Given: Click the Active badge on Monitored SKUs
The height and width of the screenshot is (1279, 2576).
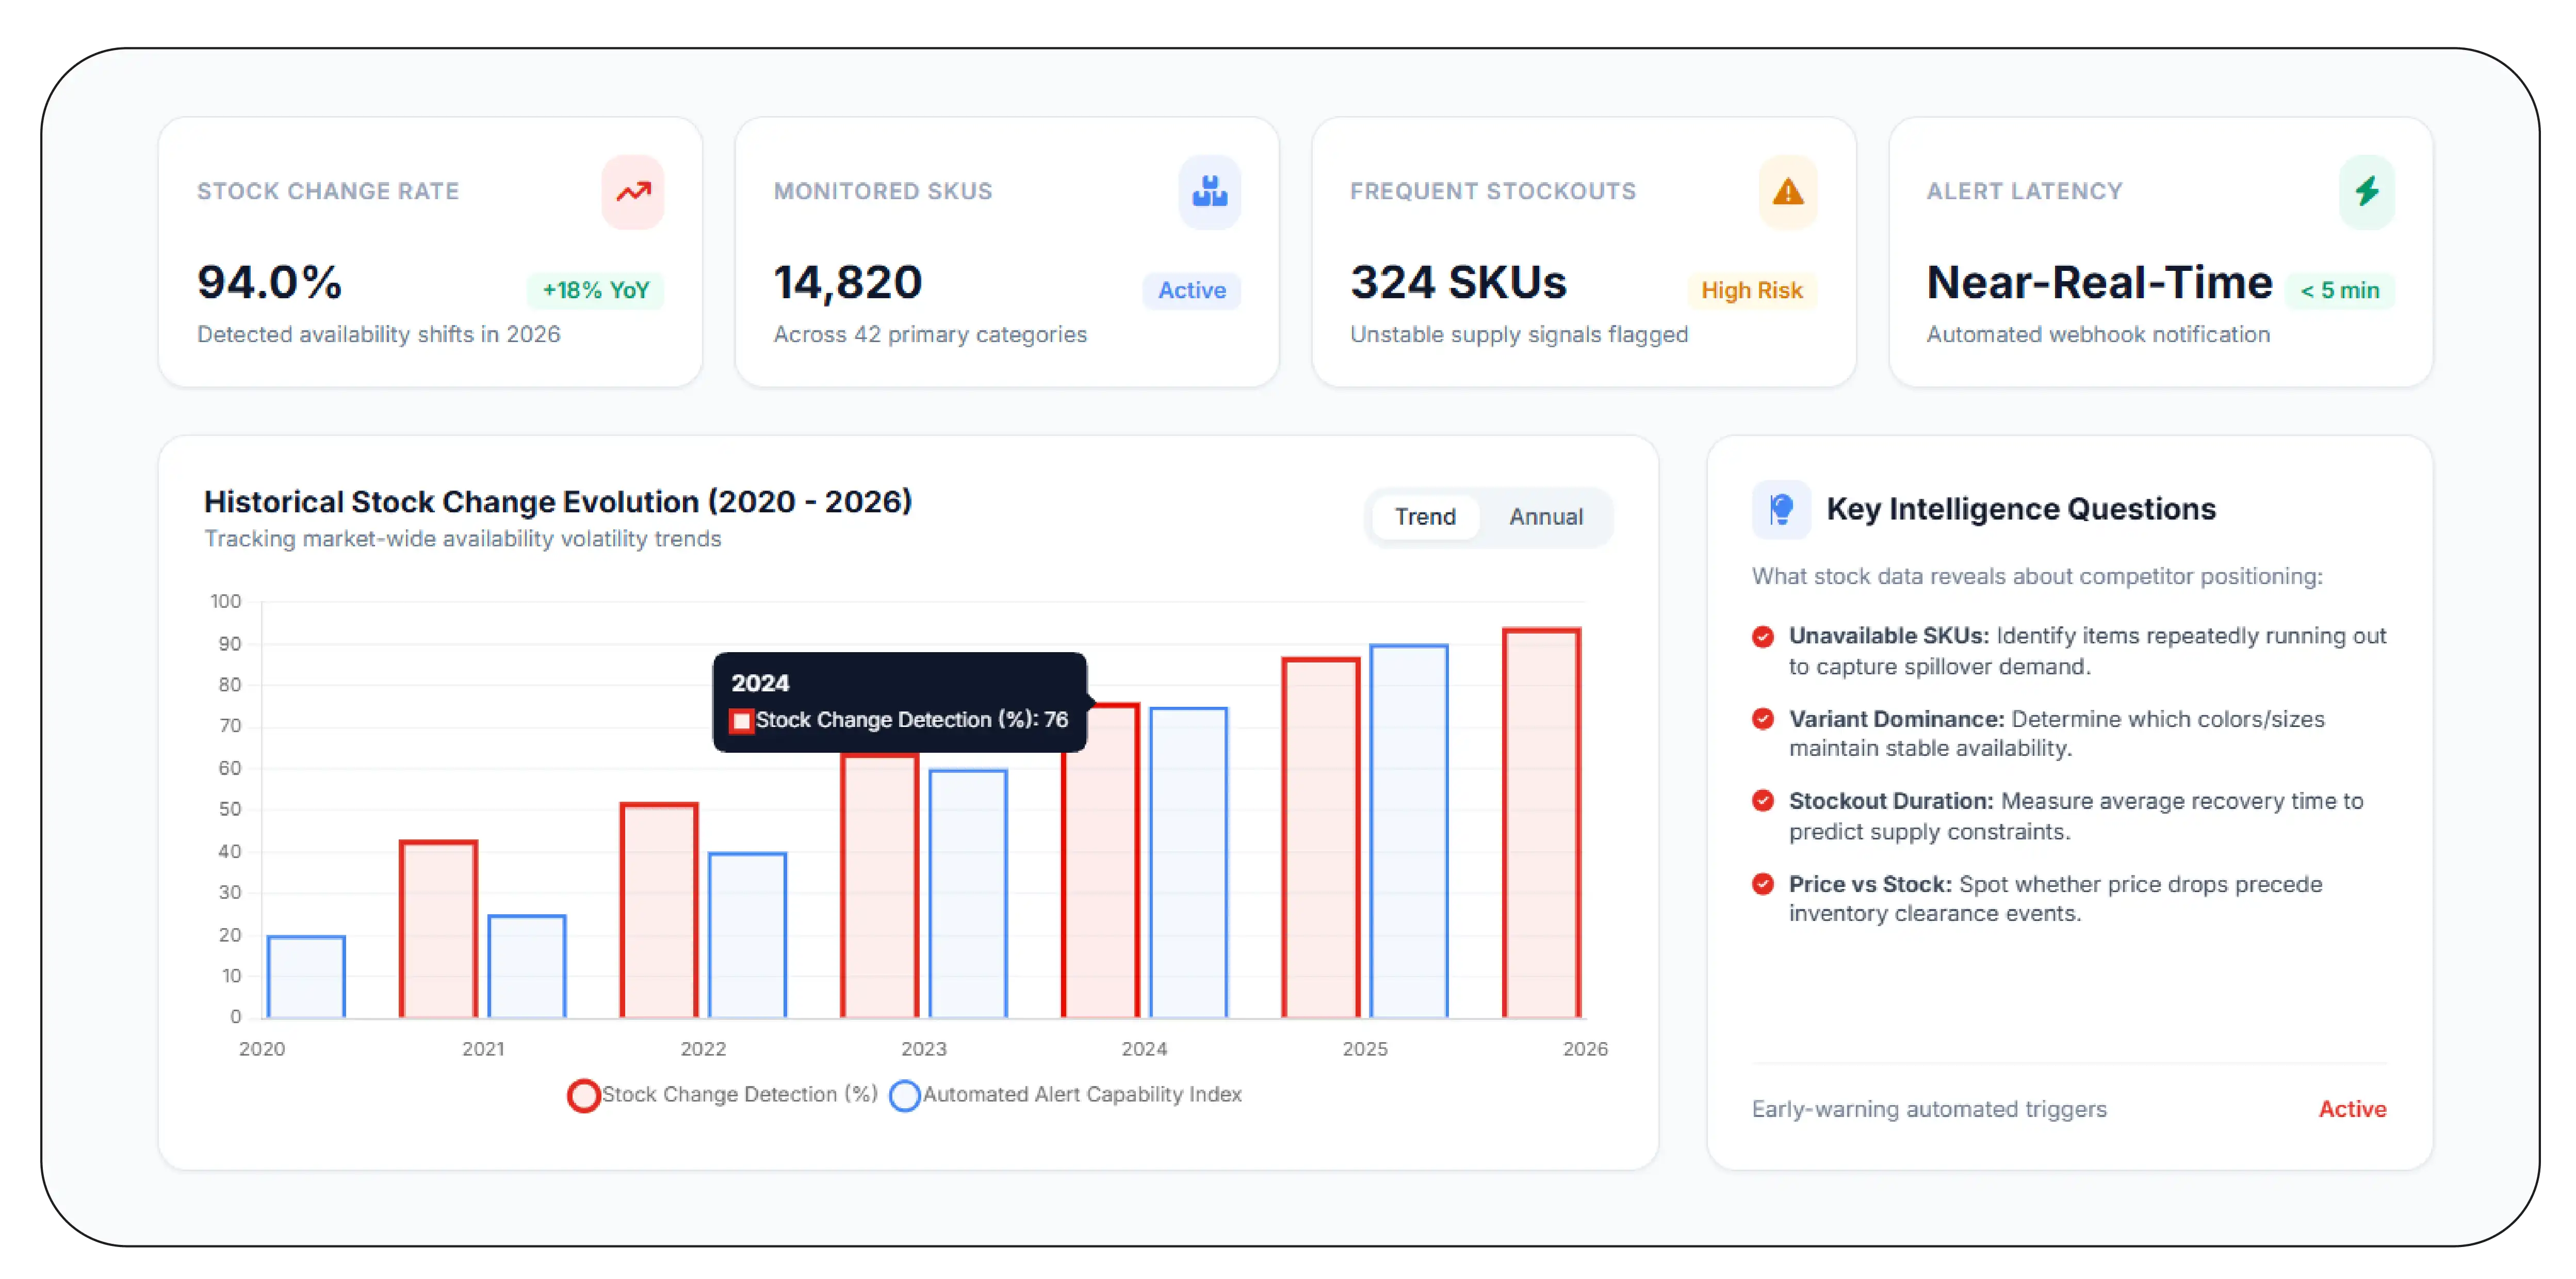Looking at the screenshot, I should click(1192, 290).
